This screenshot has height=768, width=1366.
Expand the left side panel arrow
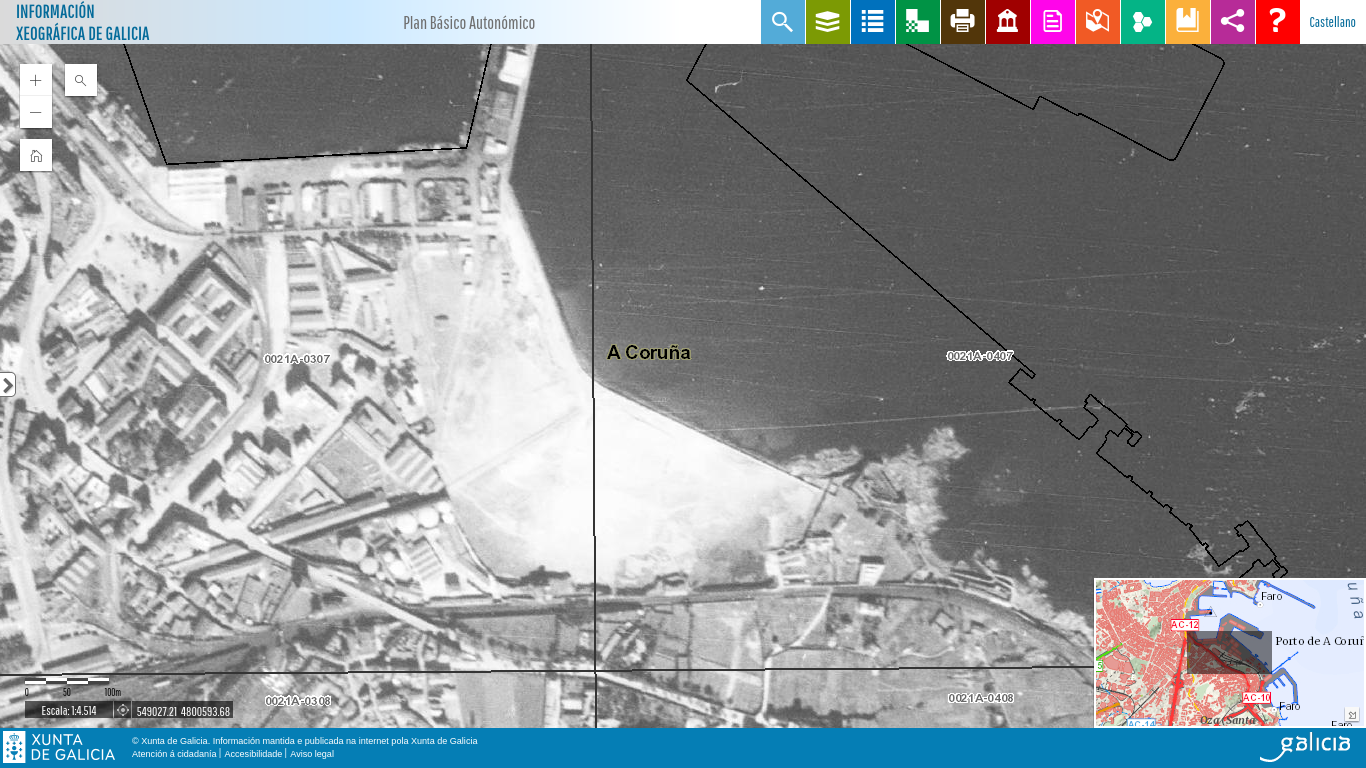pyautogui.click(x=7, y=384)
